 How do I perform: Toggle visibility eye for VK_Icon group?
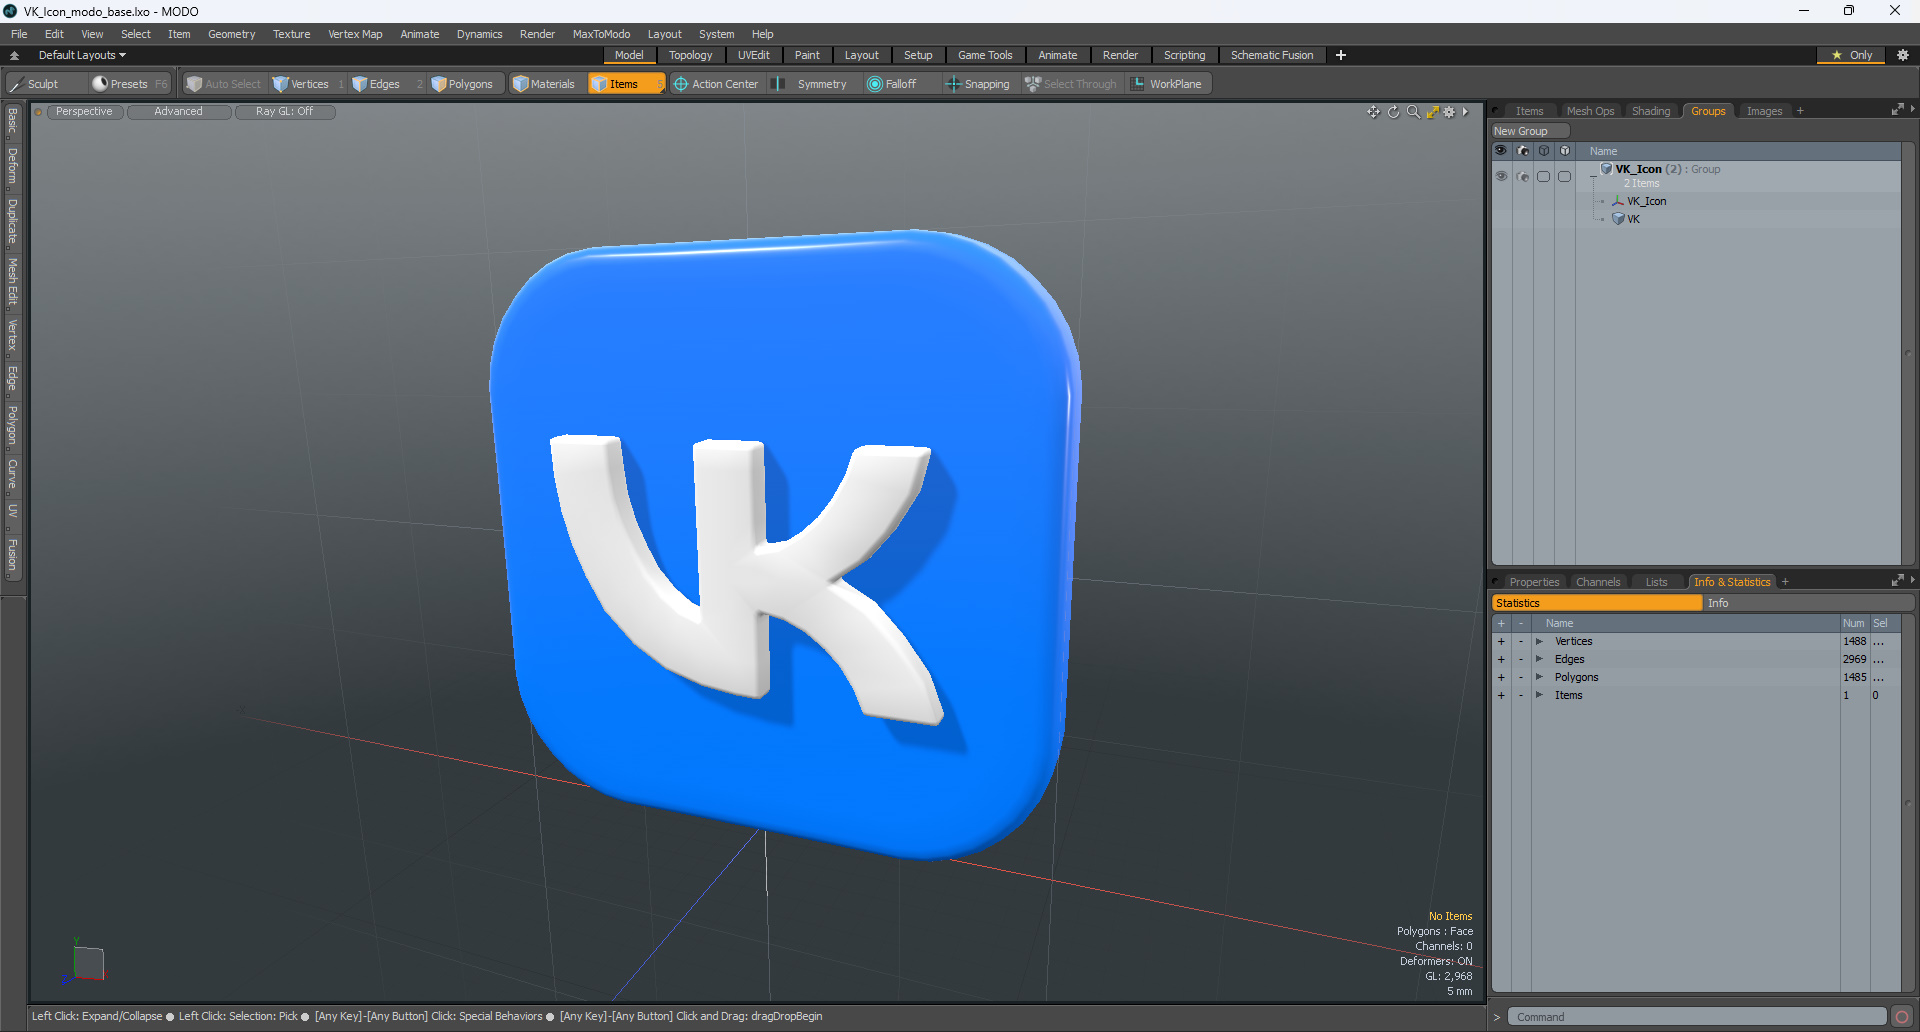(1501, 176)
